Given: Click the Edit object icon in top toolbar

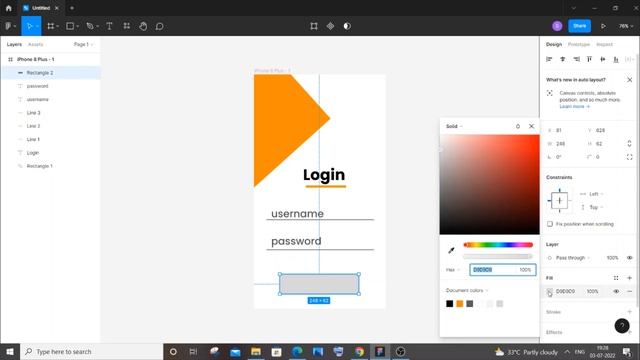Looking at the screenshot, I should pyautogui.click(x=314, y=26).
